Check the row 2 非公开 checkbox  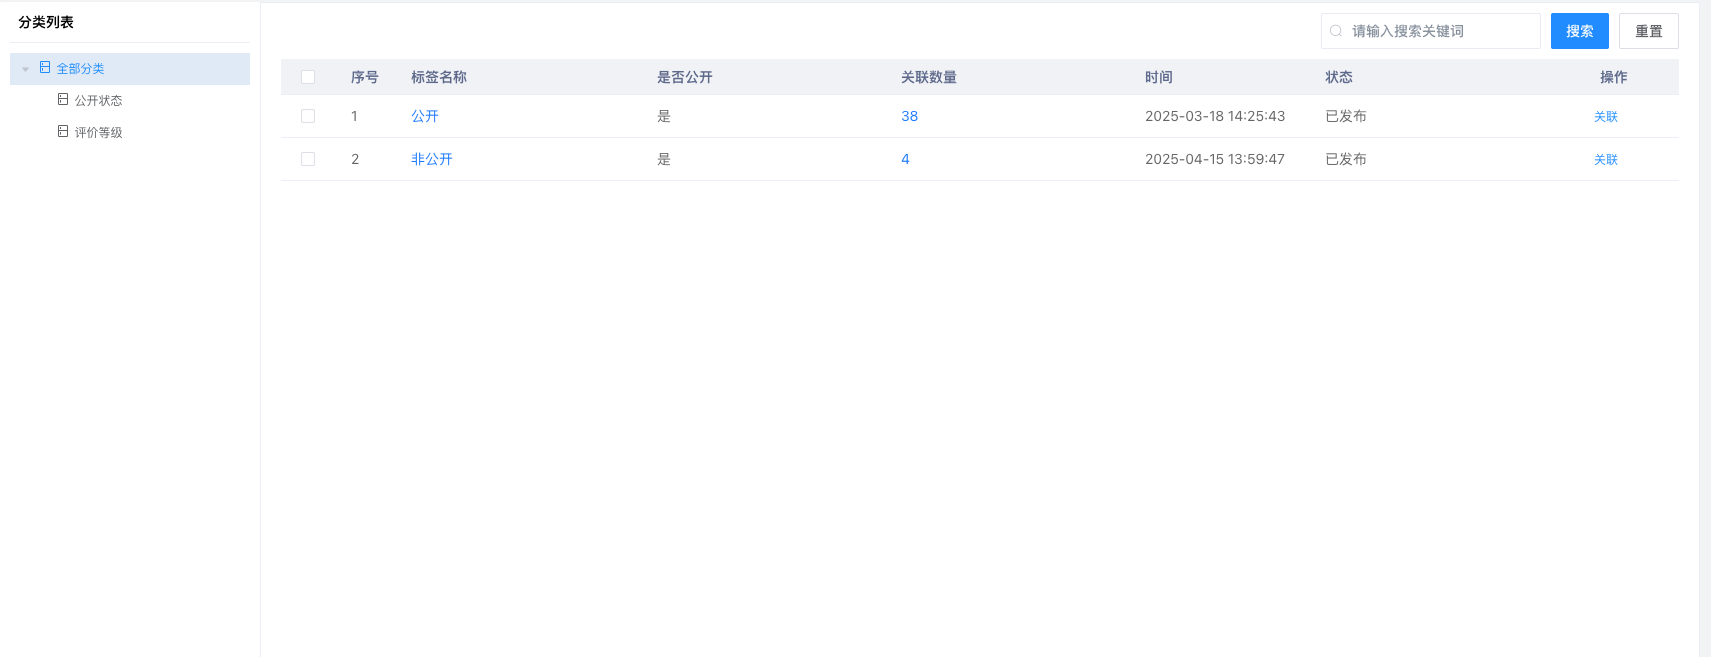[x=308, y=159]
